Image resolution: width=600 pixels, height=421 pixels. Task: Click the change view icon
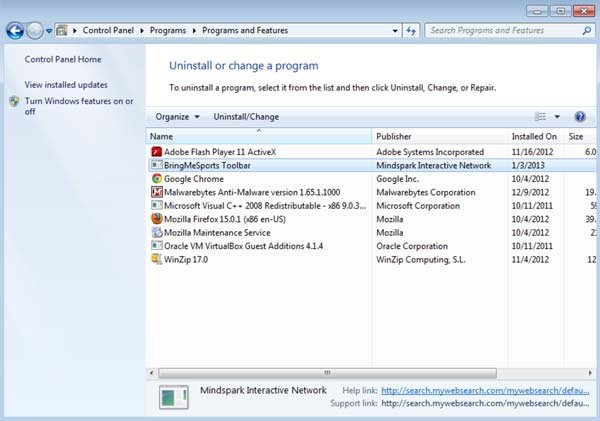point(540,116)
